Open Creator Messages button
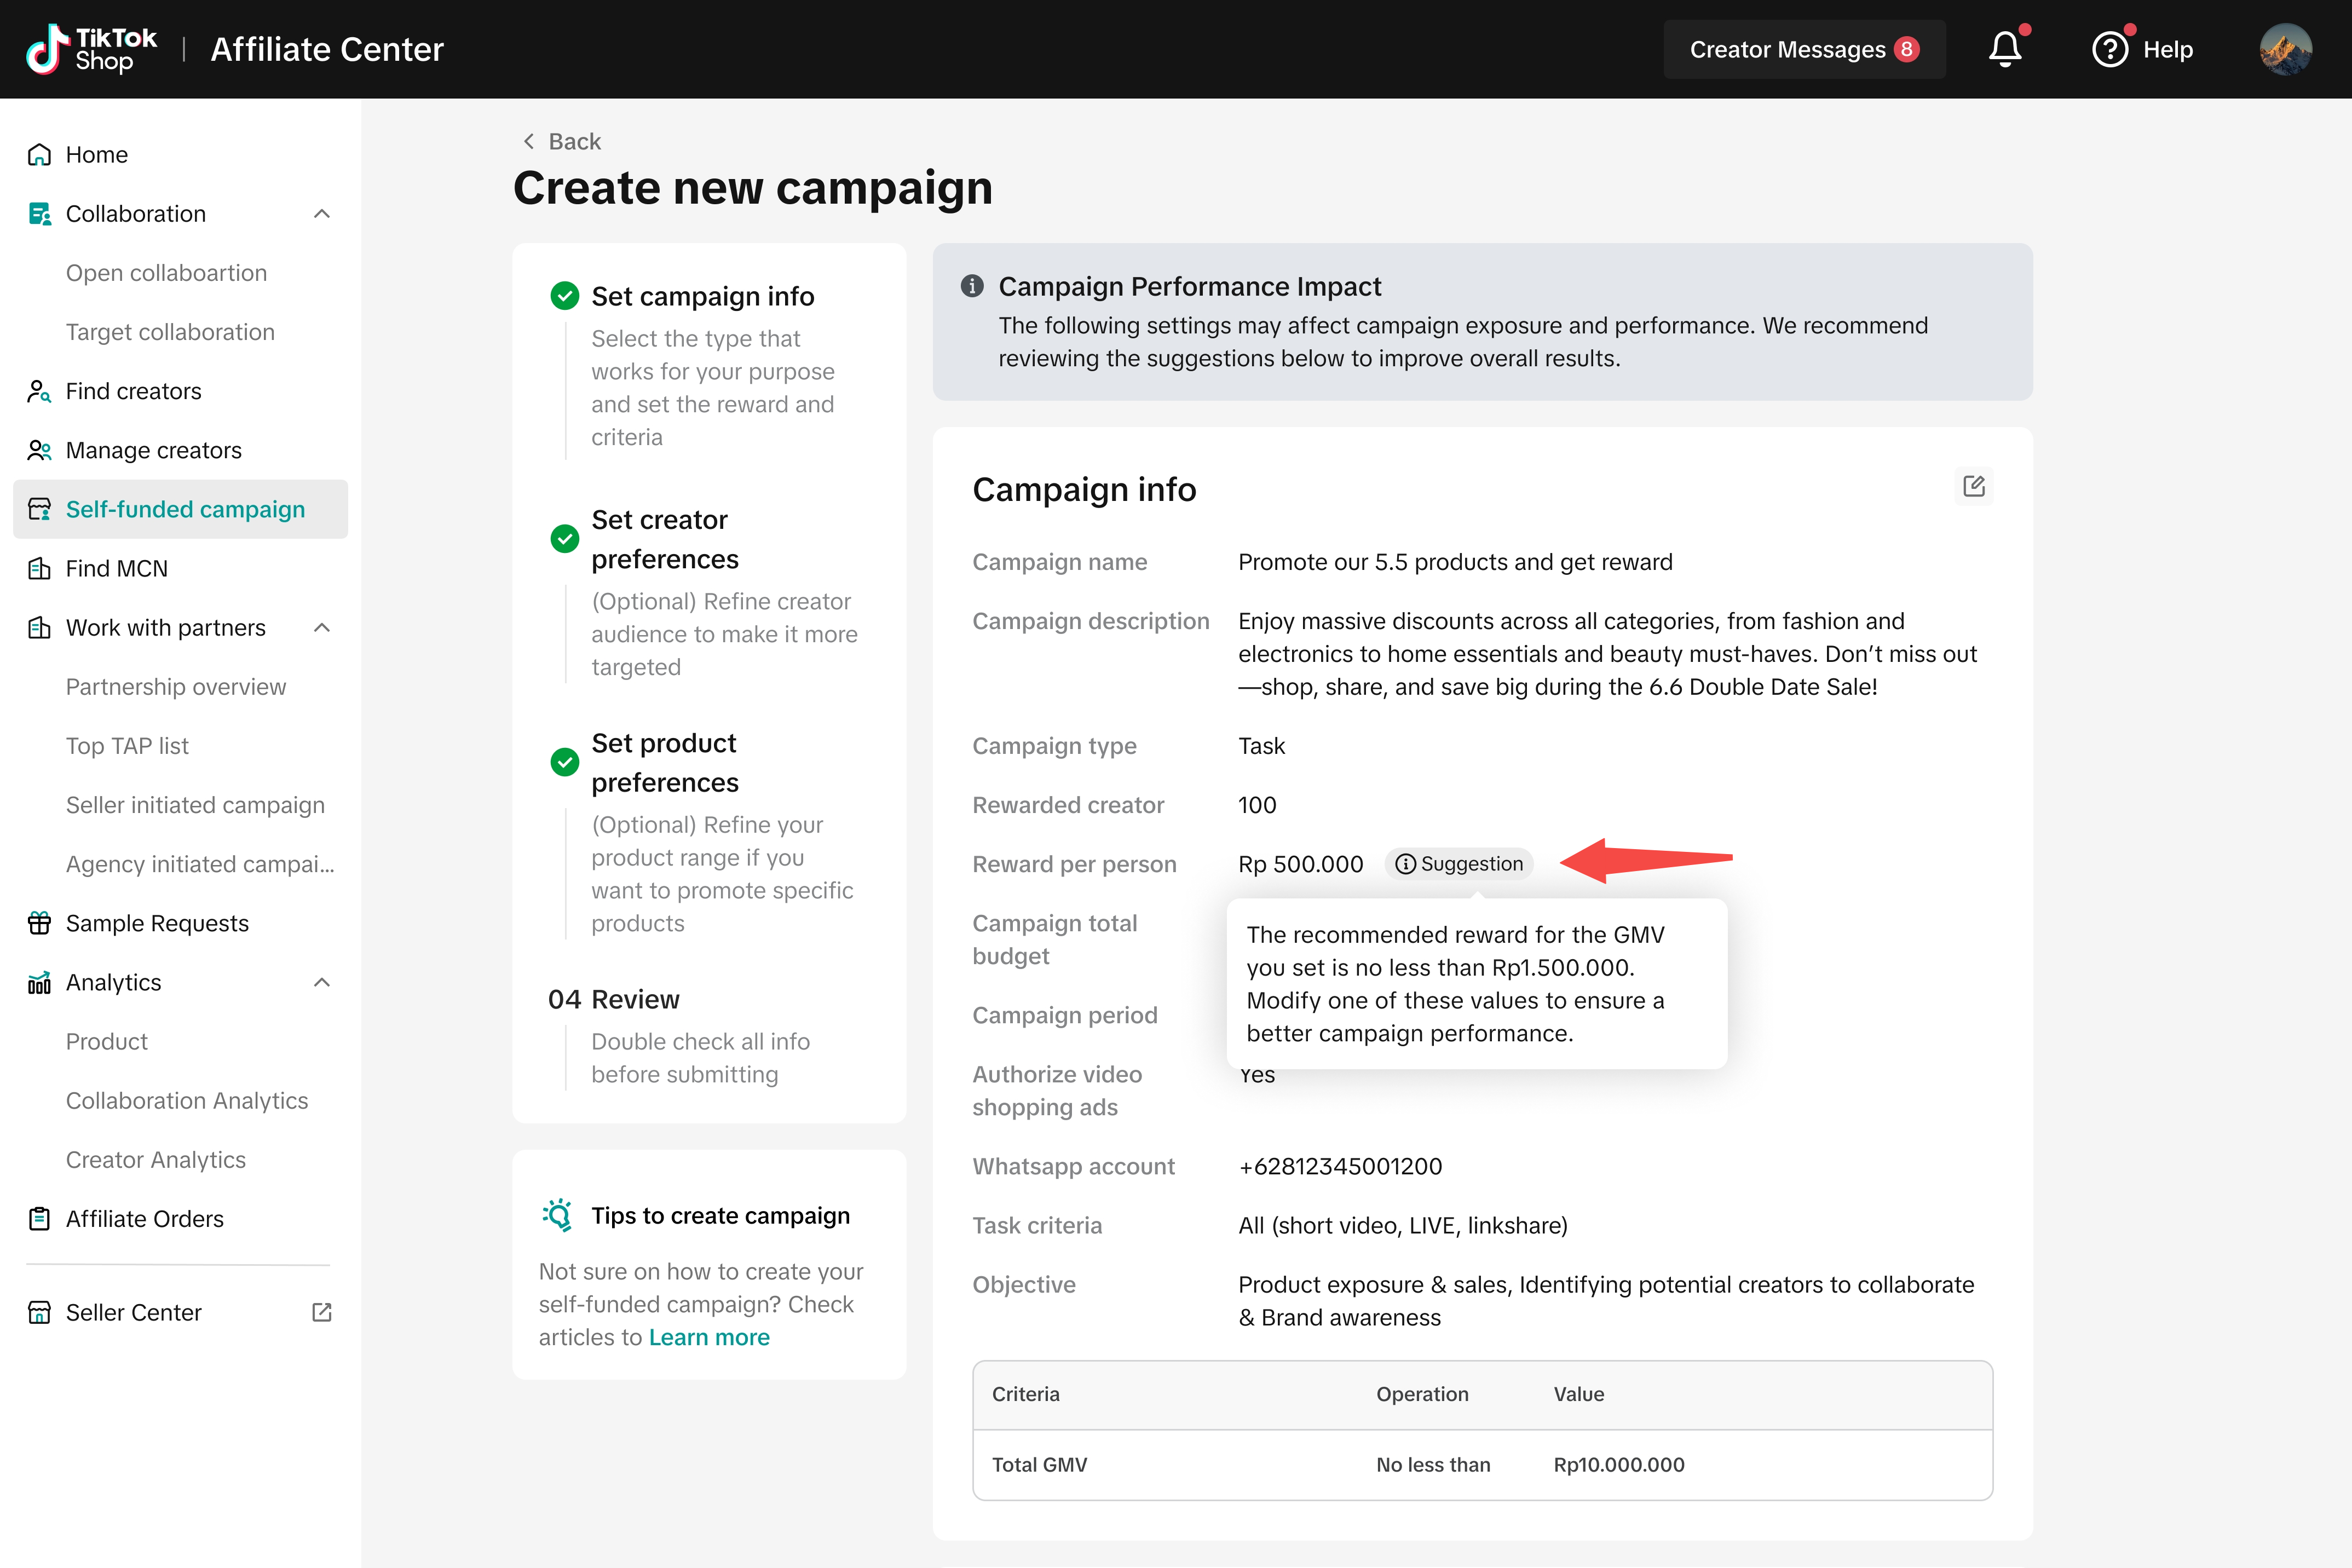2352x1568 pixels. click(1803, 49)
